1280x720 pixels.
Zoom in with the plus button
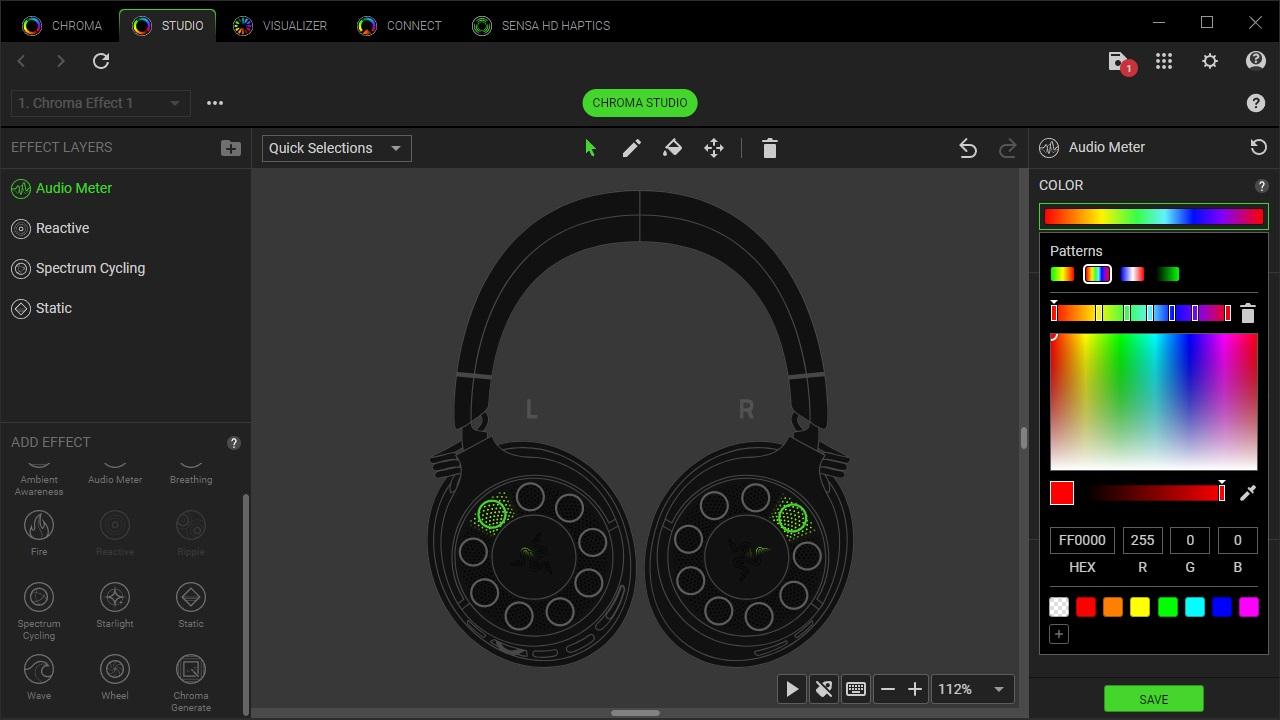click(x=915, y=689)
